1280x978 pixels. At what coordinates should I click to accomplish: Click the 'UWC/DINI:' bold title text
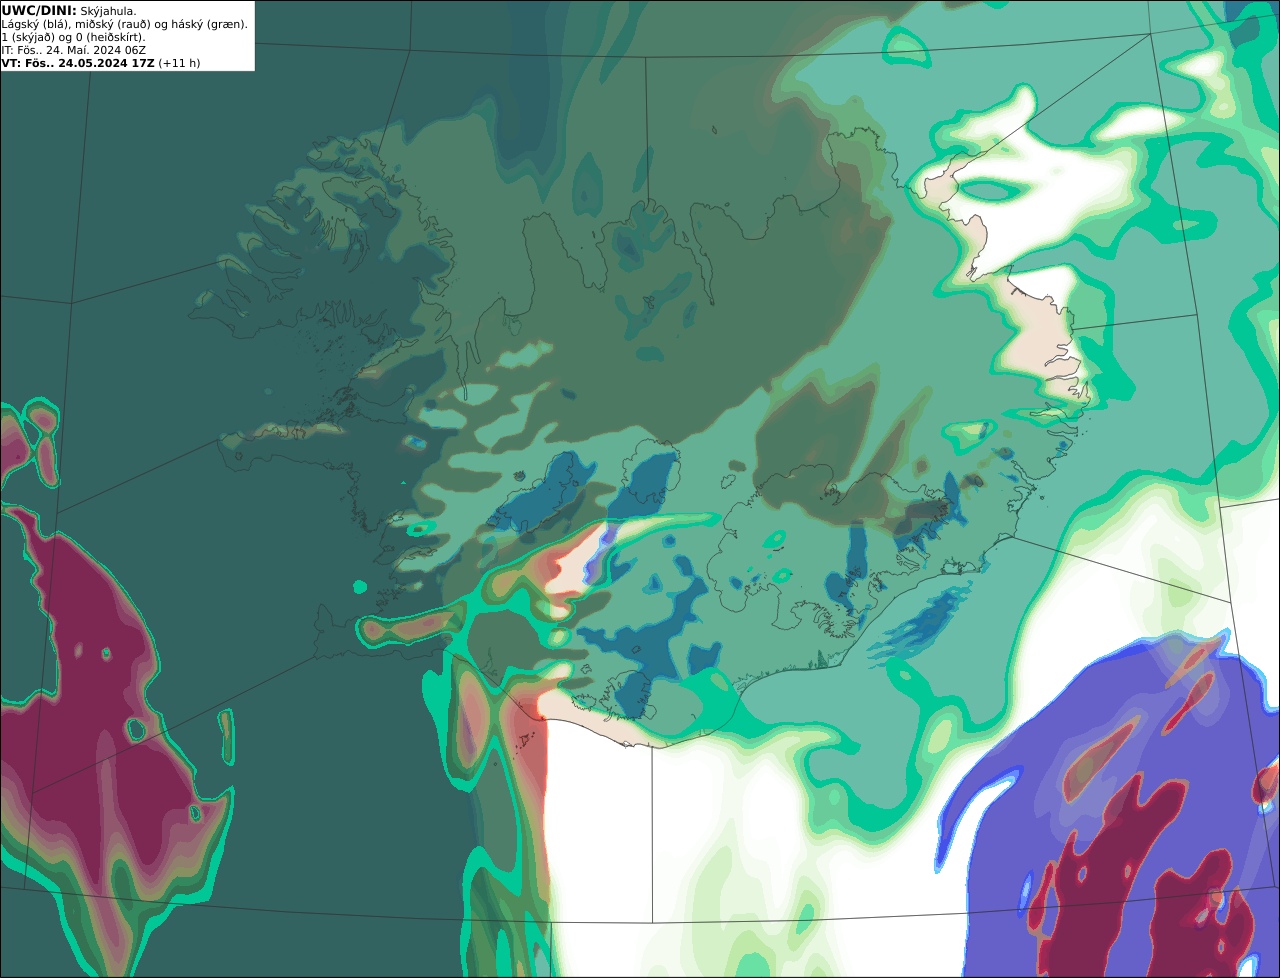tap(39, 11)
